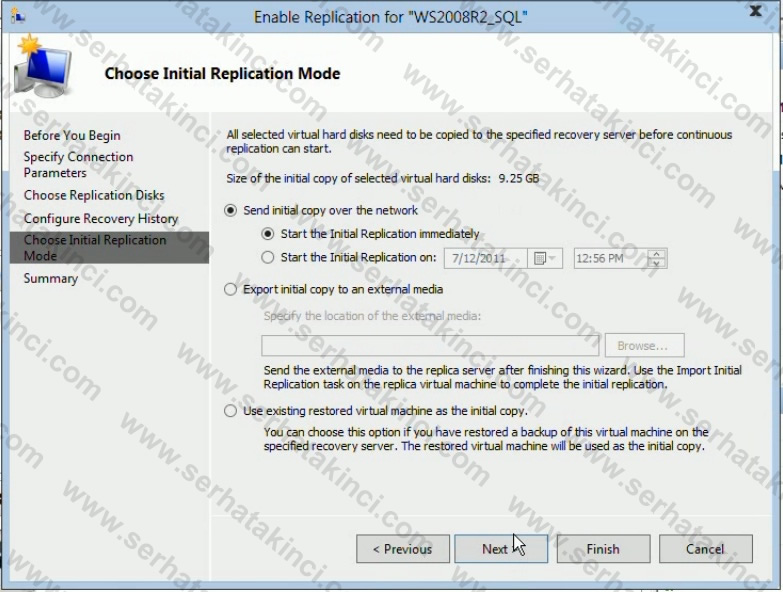Click the Choose Initial Replication Mode heading

pos(222,73)
